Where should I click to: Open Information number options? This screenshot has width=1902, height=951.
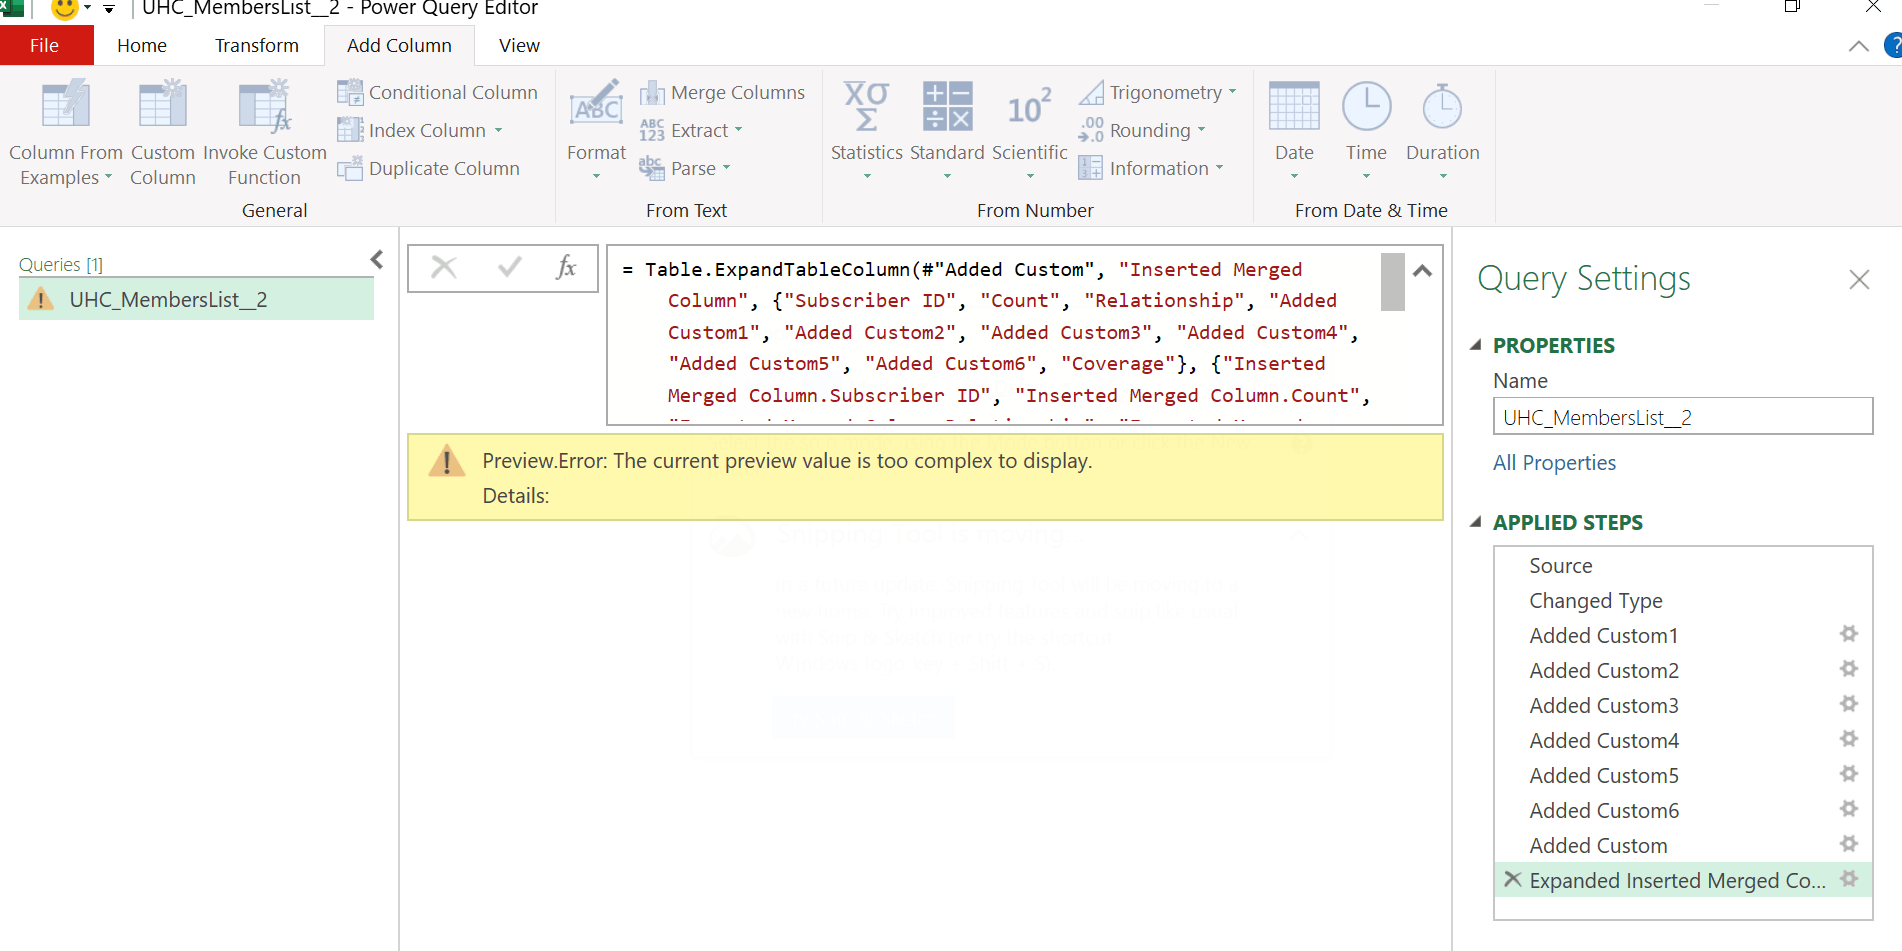[1151, 168]
